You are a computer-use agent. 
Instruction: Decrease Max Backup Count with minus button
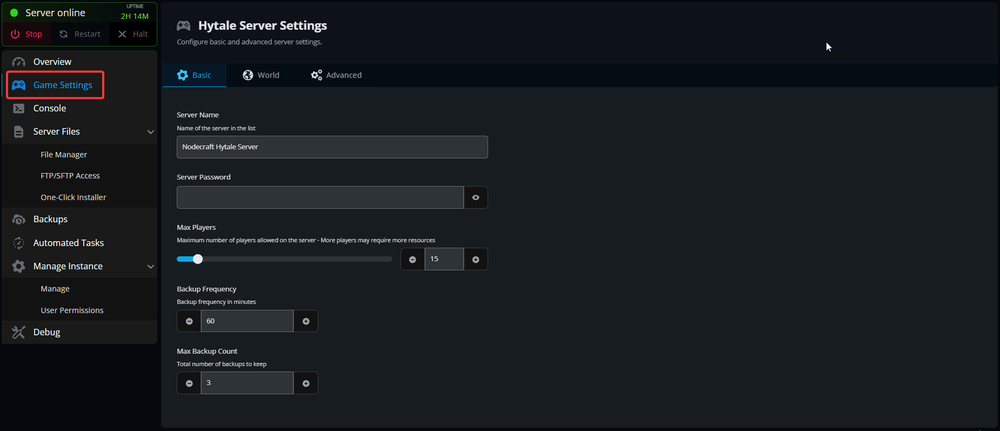[x=189, y=383]
